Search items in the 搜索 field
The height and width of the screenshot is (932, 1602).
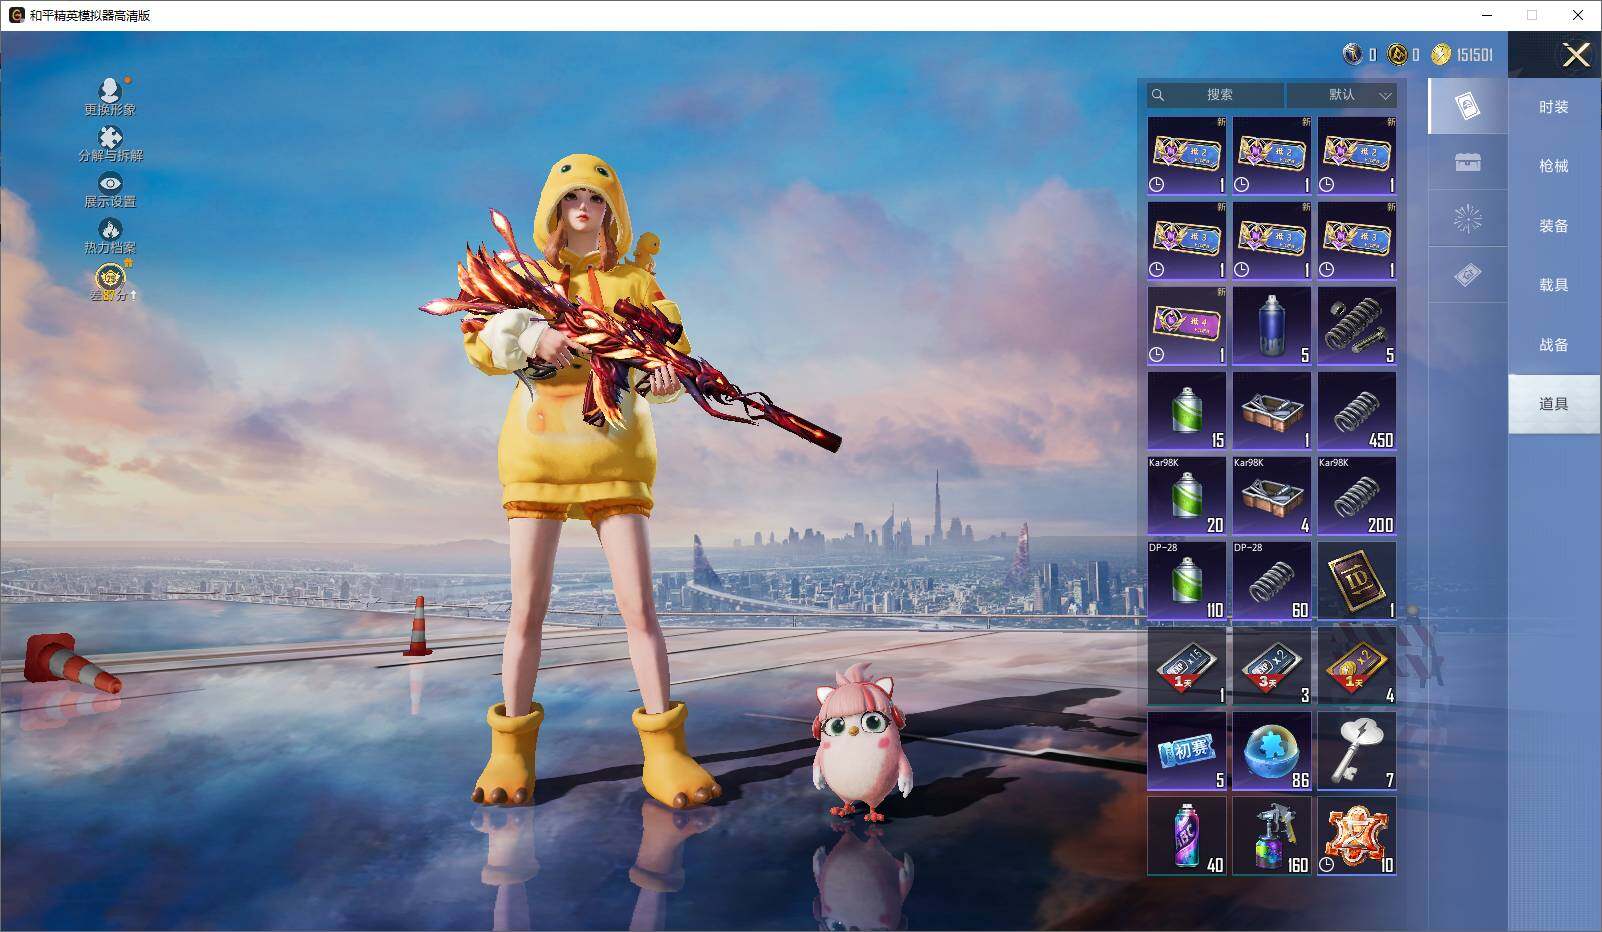[1216, 95]
